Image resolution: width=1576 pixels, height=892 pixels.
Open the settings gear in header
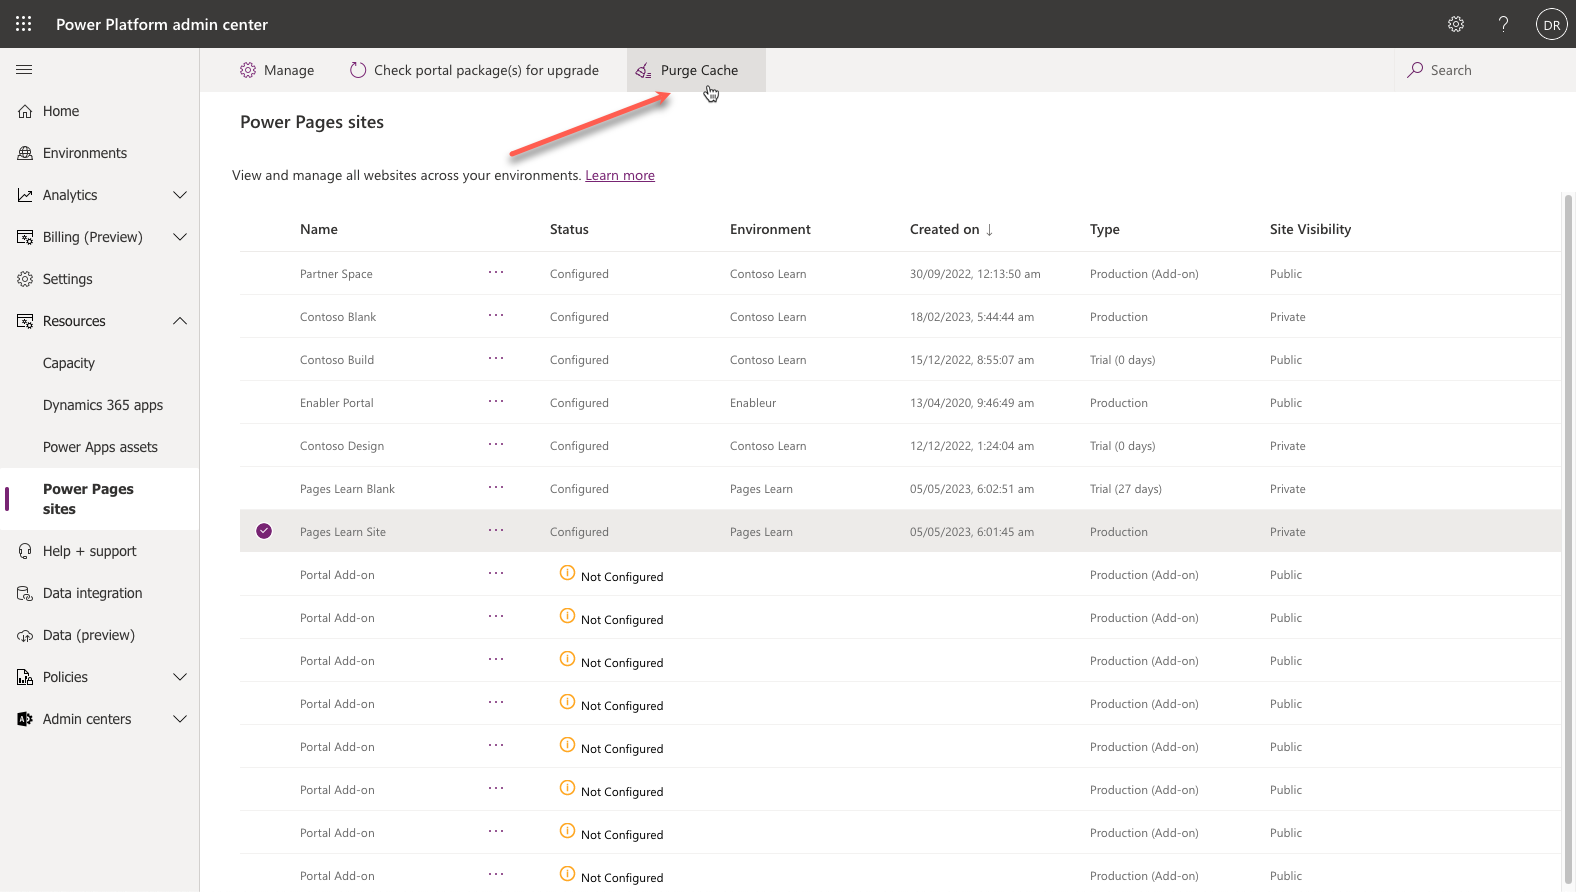click(x=1456, y=24)
